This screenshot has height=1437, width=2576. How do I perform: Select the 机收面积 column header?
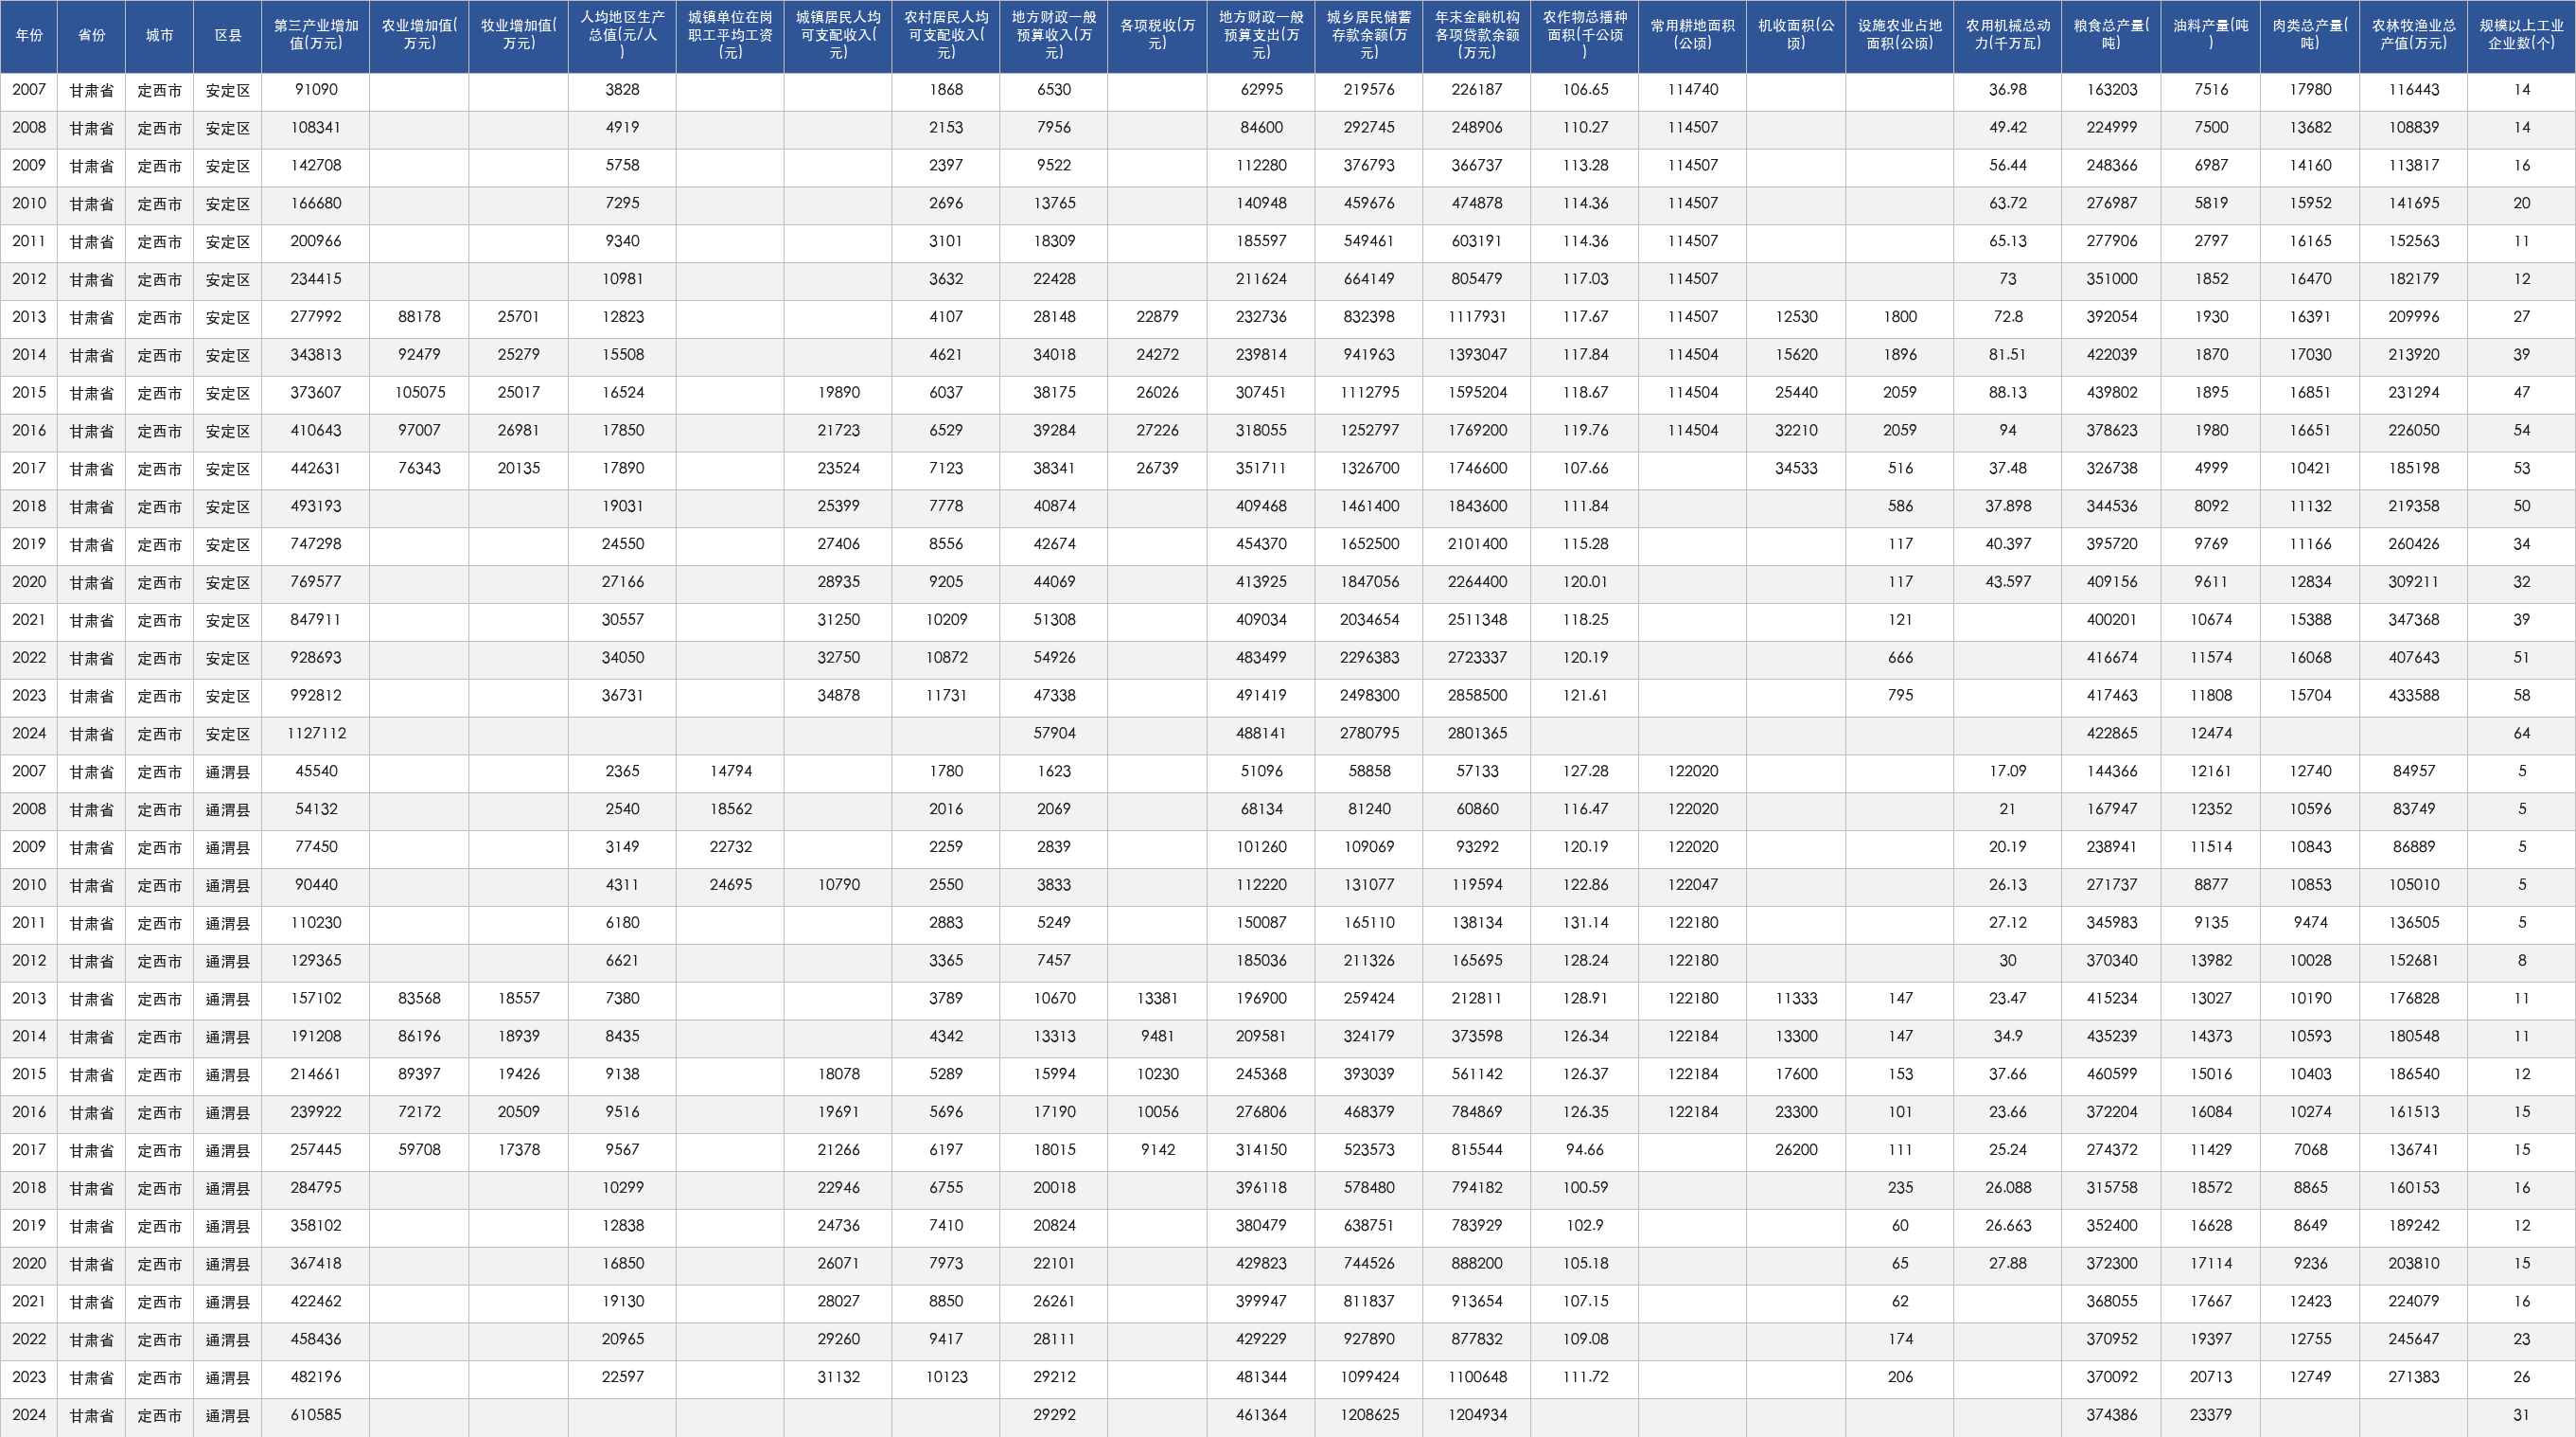coord(1796,35)
